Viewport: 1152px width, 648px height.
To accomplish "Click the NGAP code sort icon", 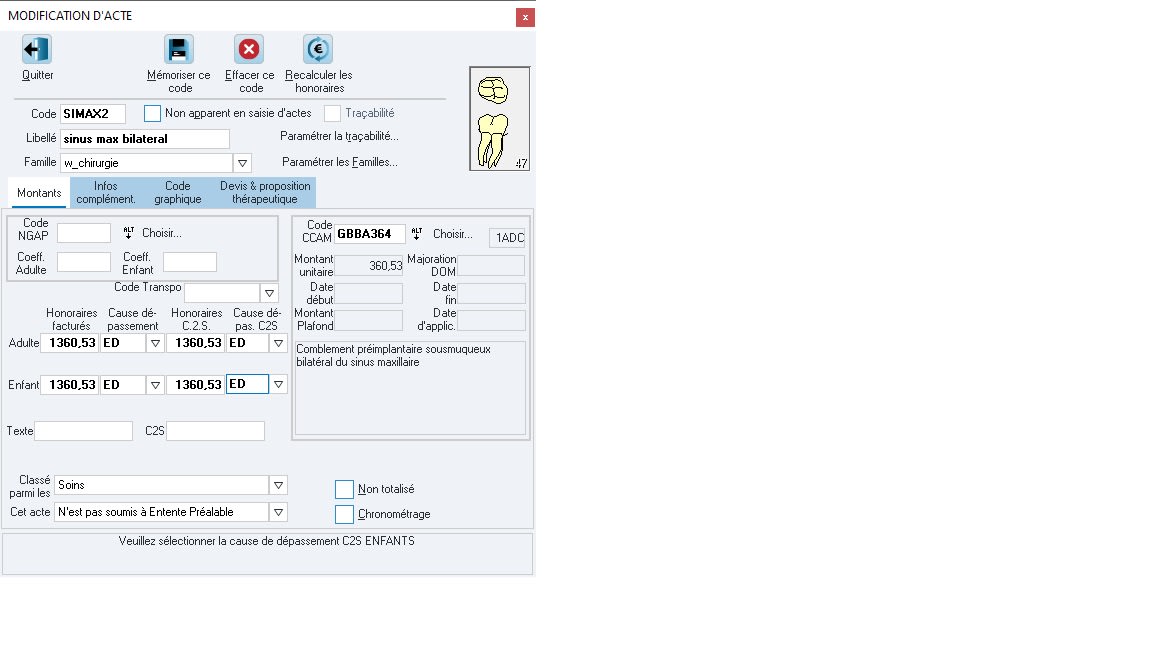I will (x=128, y=233).
